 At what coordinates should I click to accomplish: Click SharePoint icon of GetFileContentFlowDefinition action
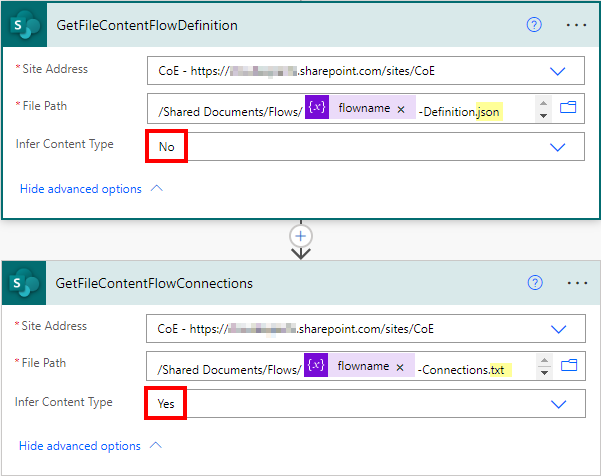[x=25, y=25]
